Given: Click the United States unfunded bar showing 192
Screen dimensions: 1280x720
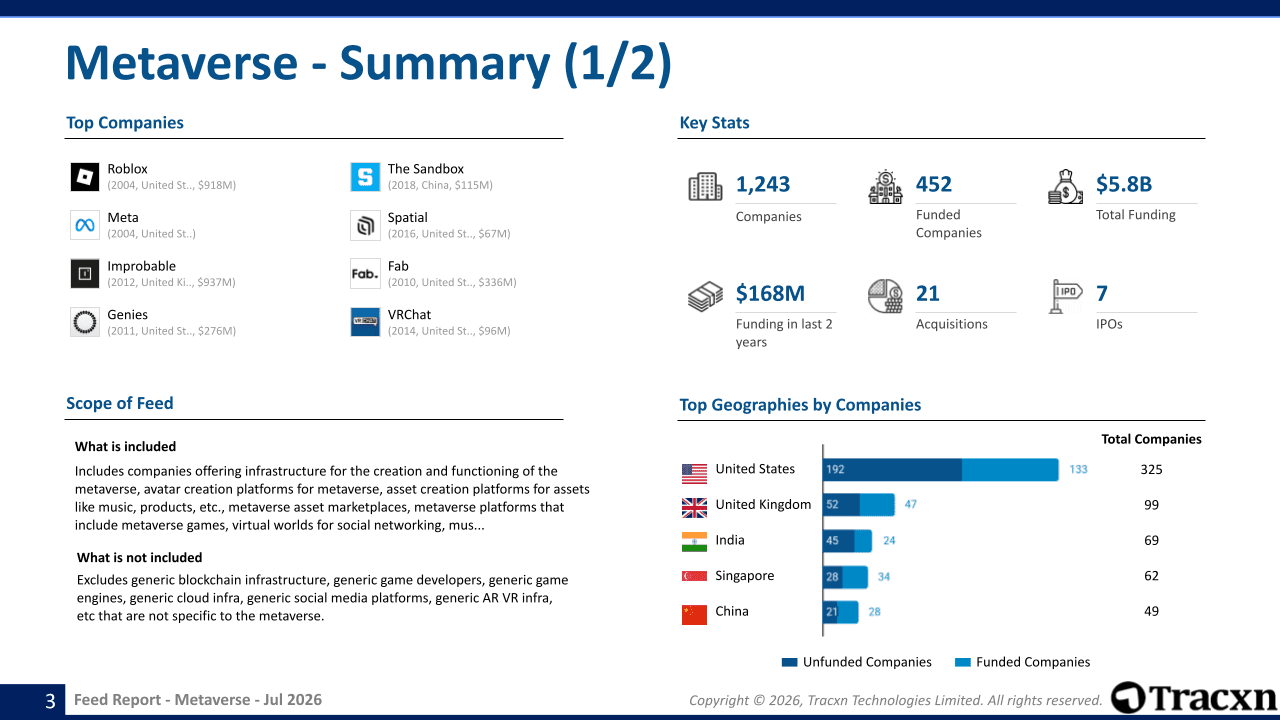Looking at the screenshot, I should (892, 469).
